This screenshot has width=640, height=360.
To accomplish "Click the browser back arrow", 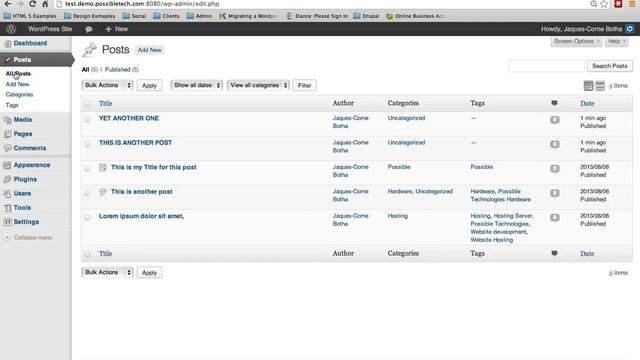I will [x=8, y=4].
